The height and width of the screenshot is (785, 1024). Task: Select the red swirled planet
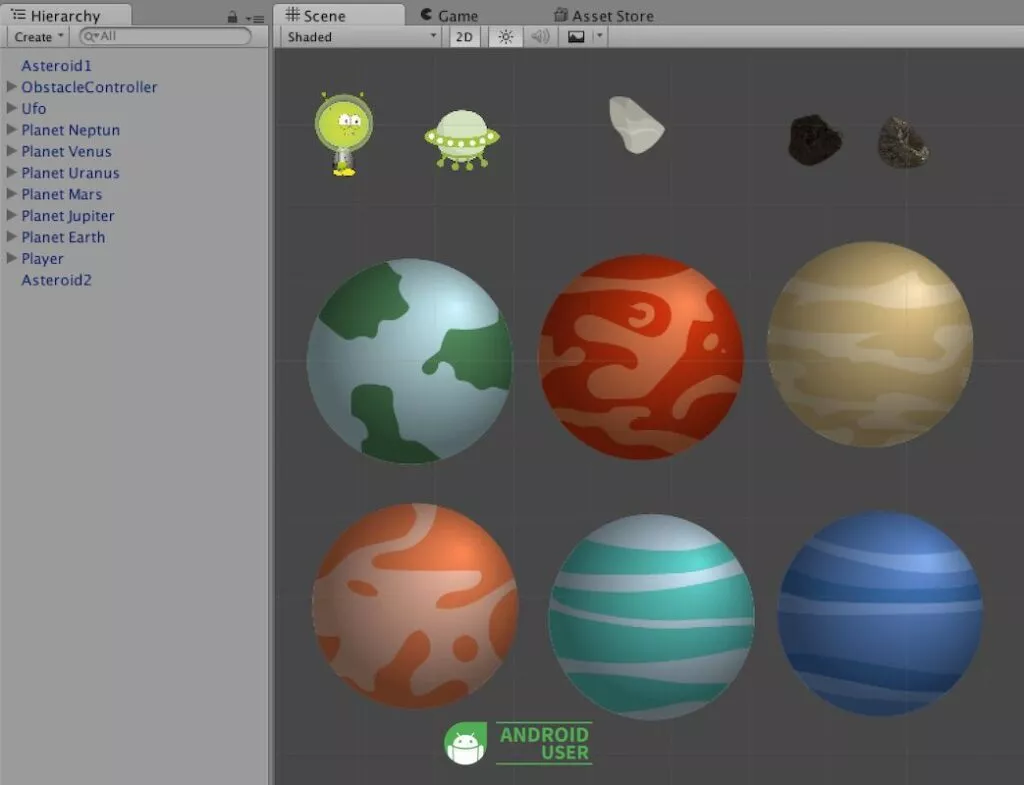click(x=640, y=357)
